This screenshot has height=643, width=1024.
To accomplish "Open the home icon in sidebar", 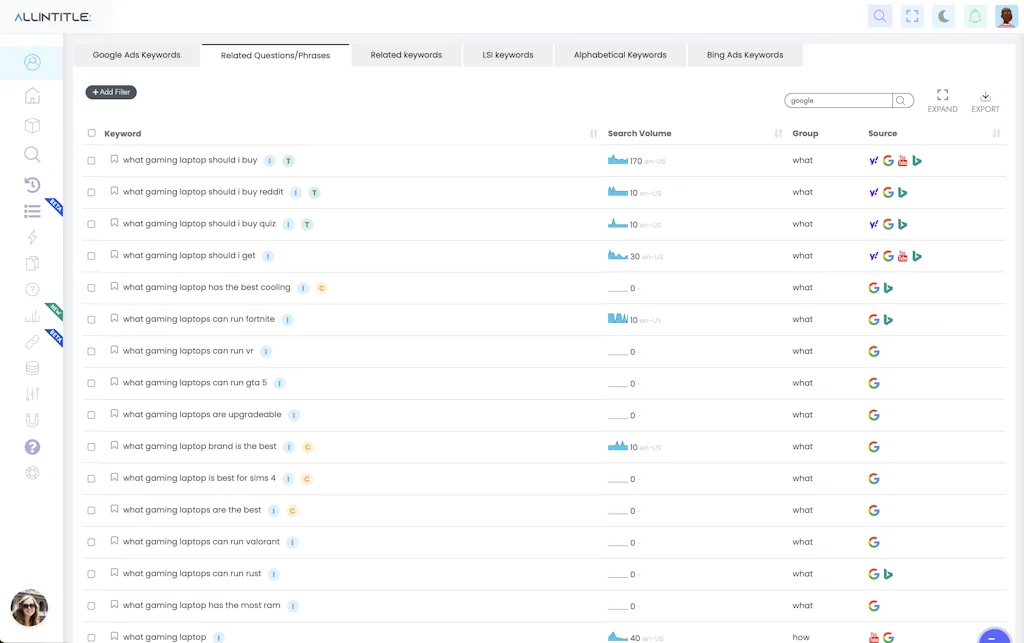I will (x=32, y=96).
